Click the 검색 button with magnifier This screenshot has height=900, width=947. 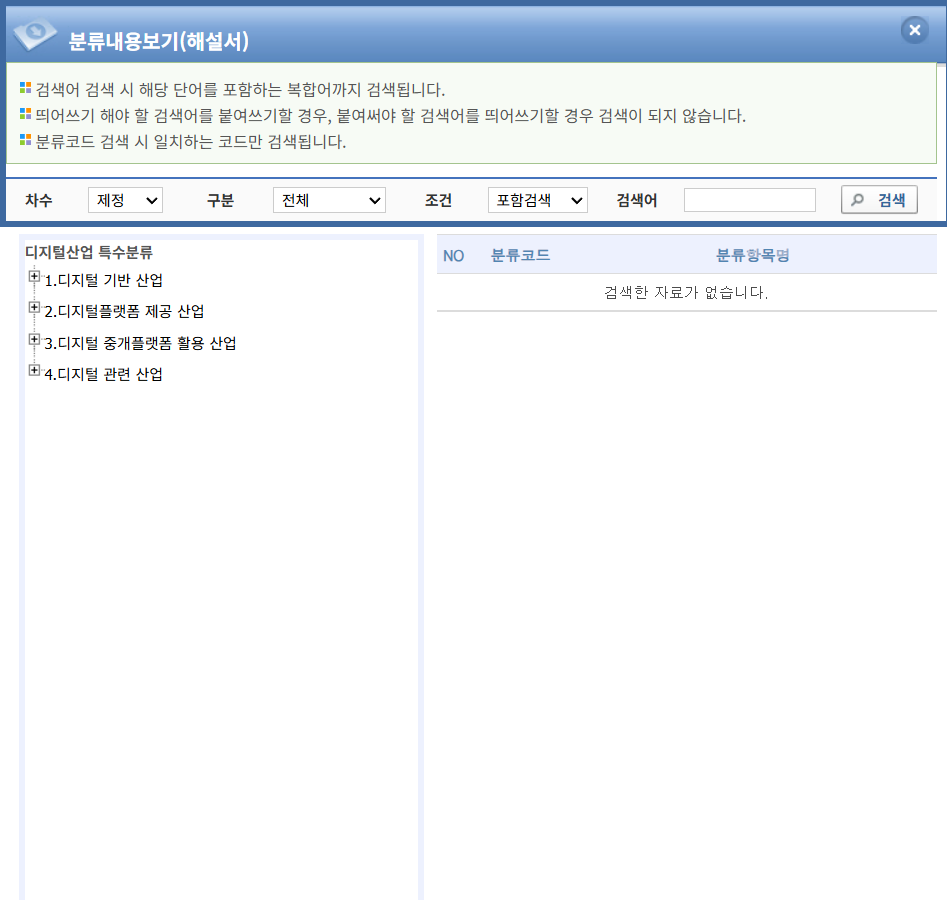coord(879,200)
